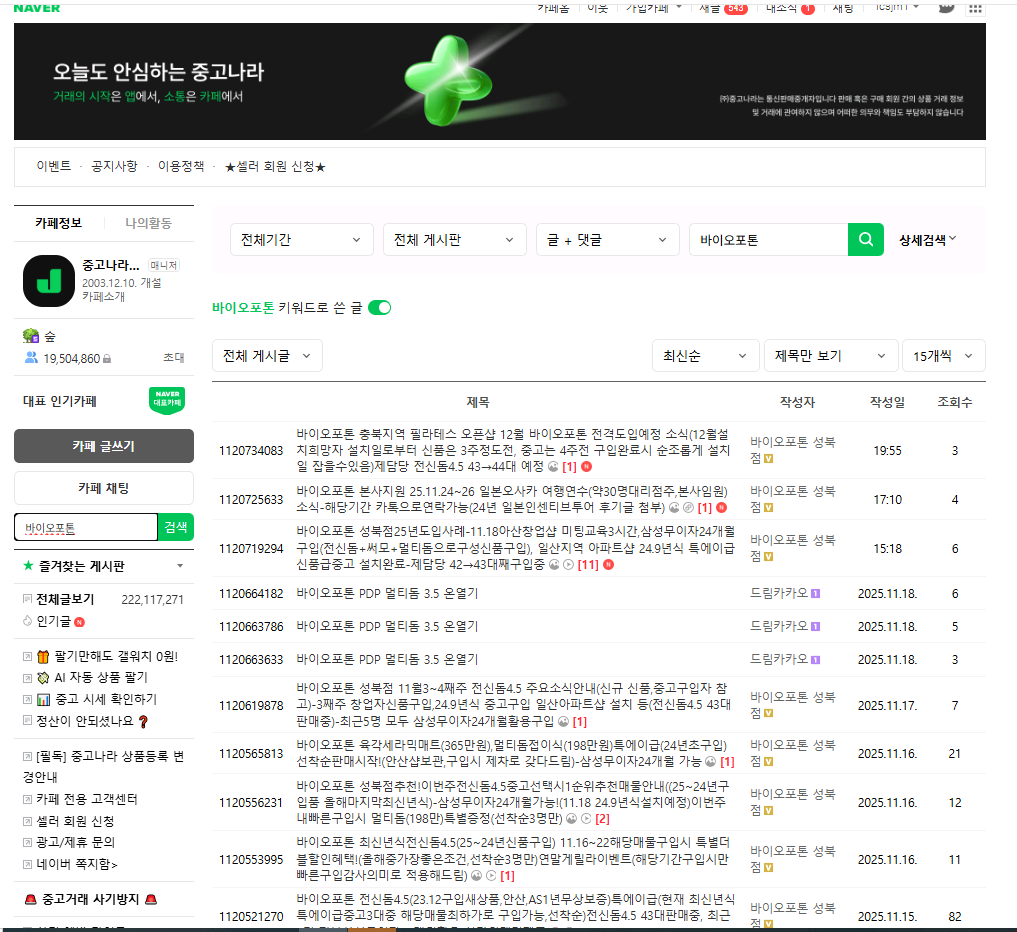Click the sidebar search input field
Viewport: 1017px width, 932px height.
(x=85, y=527)
